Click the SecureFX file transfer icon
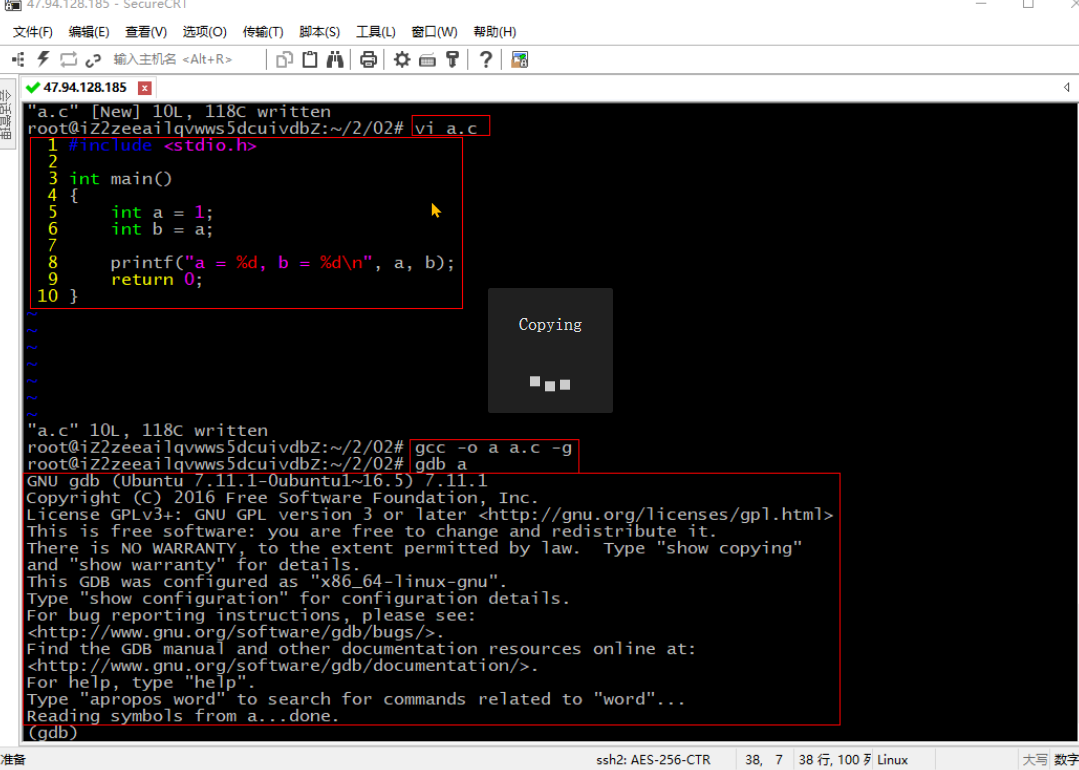Screen dimensions: 1079x770 (x=519, y=59)
